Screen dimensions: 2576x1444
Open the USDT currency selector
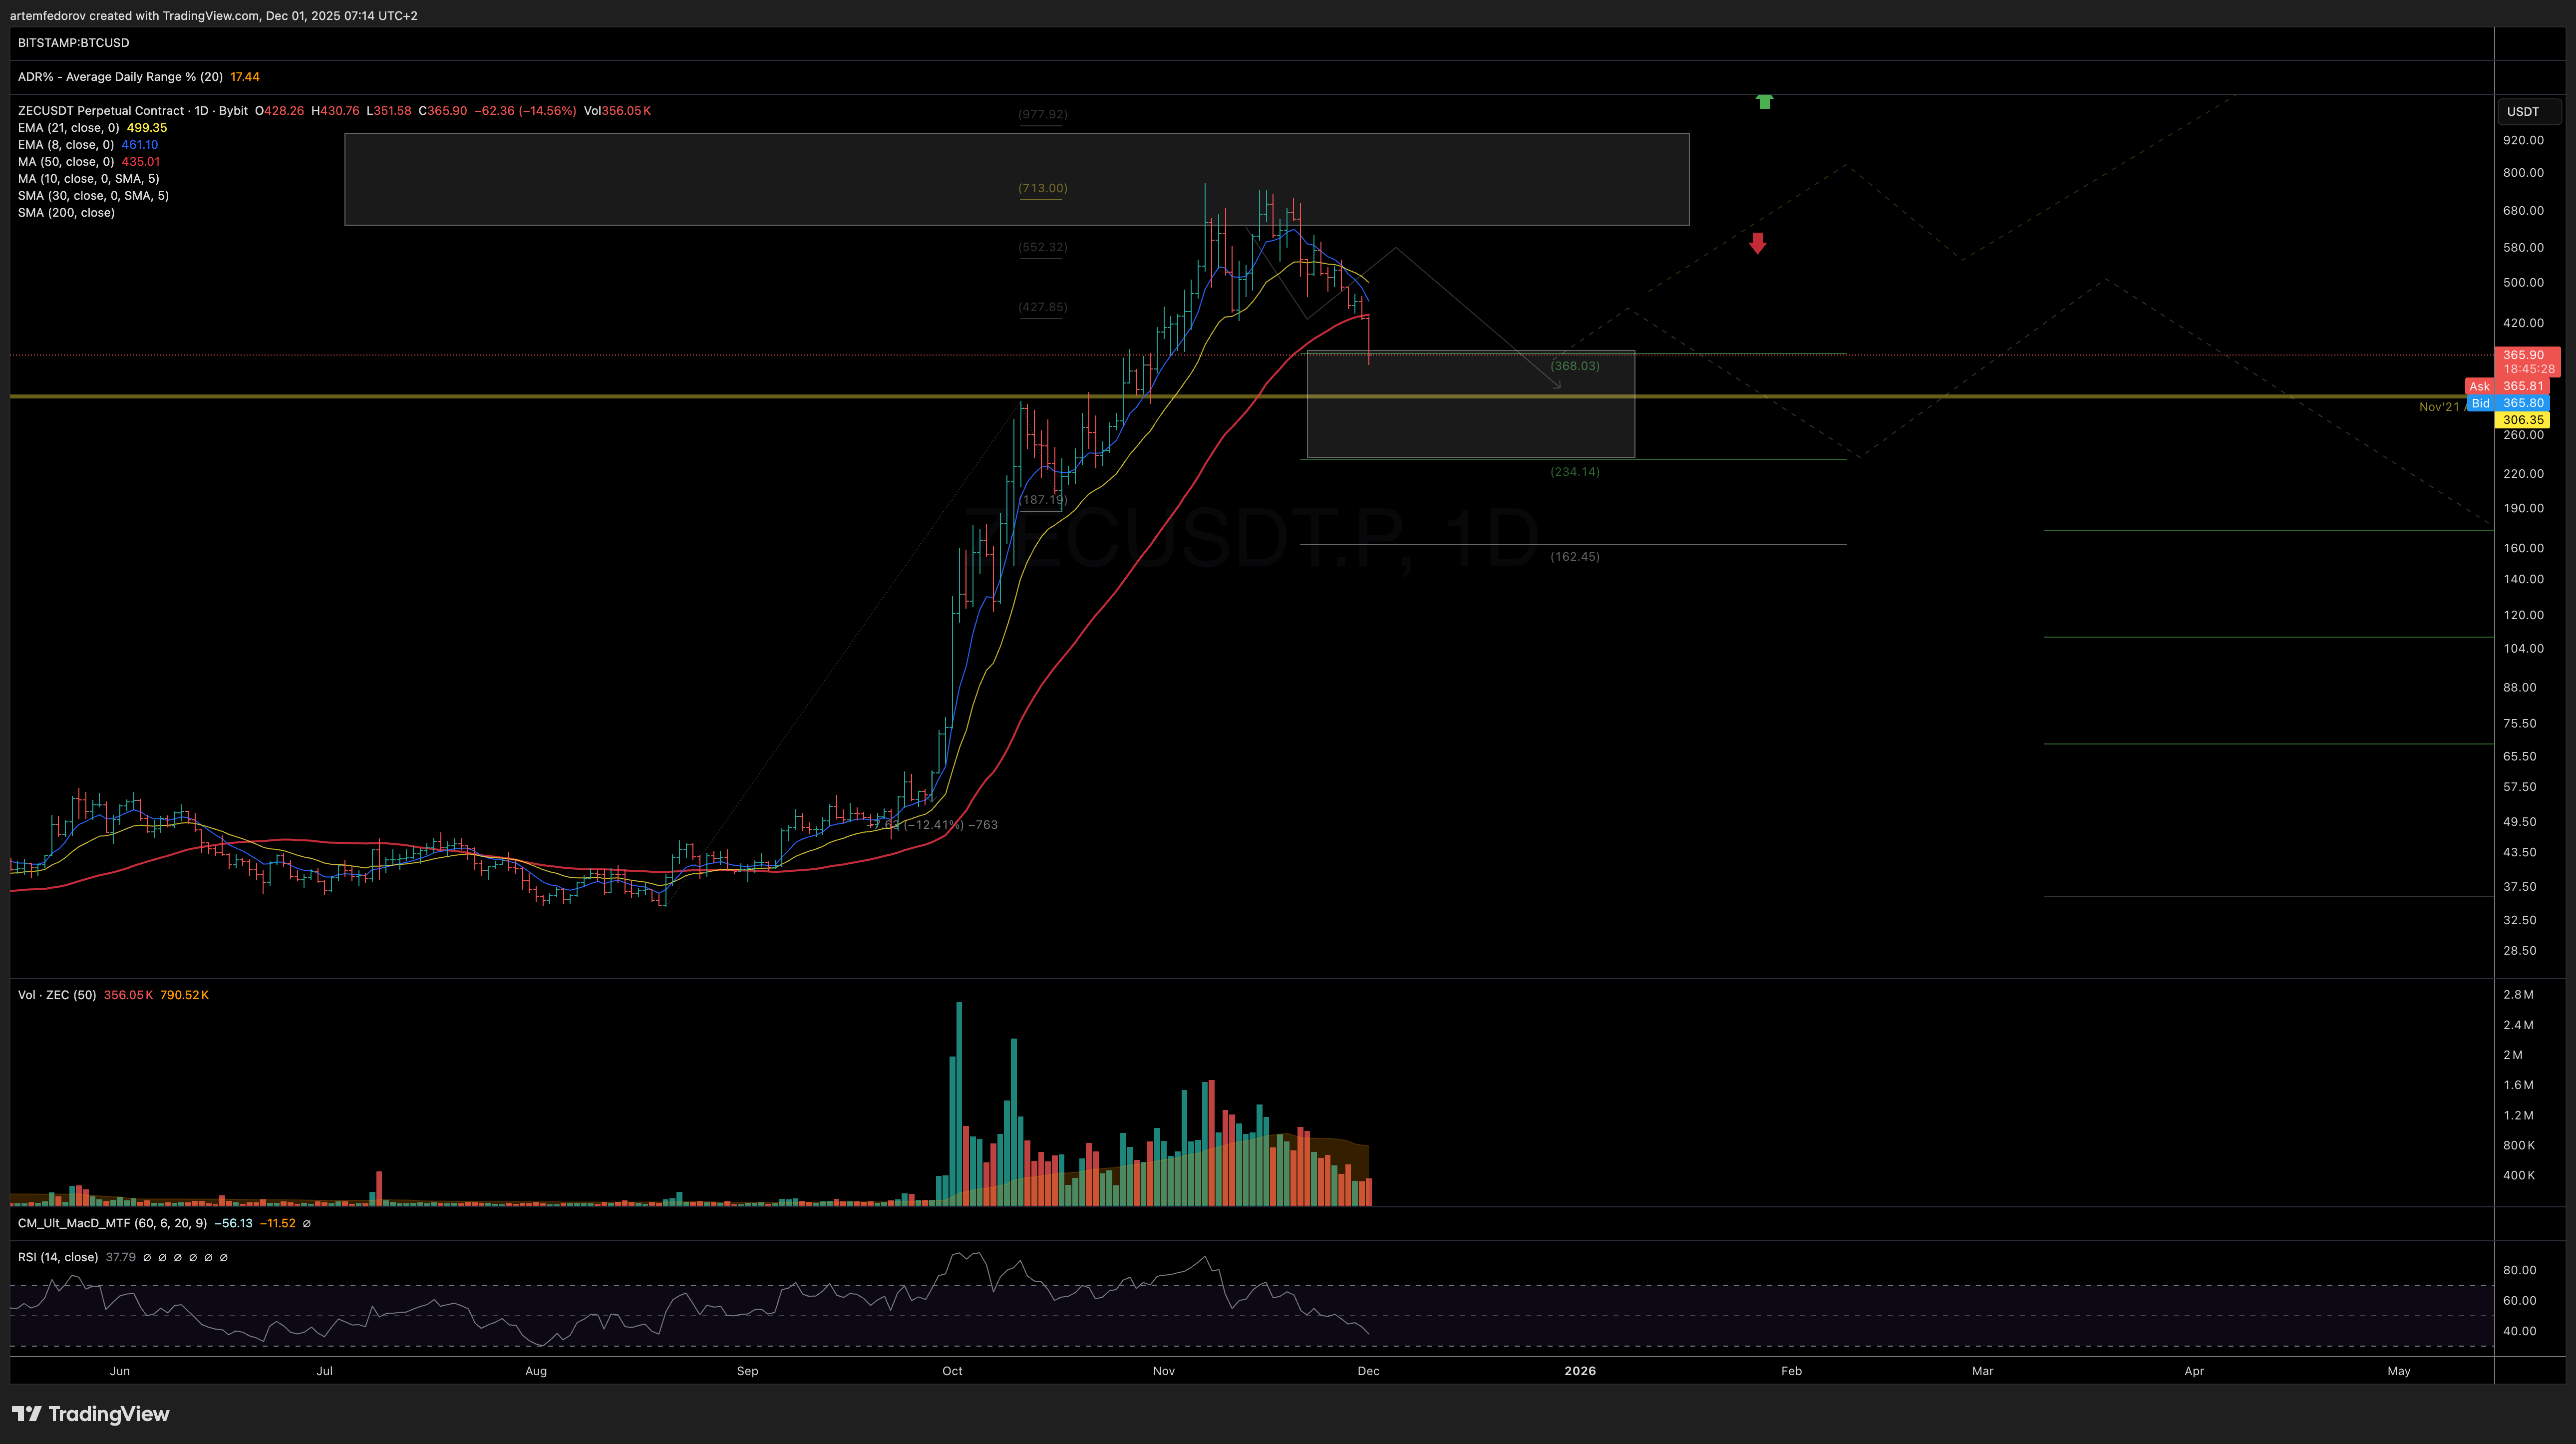(2529, 111)
